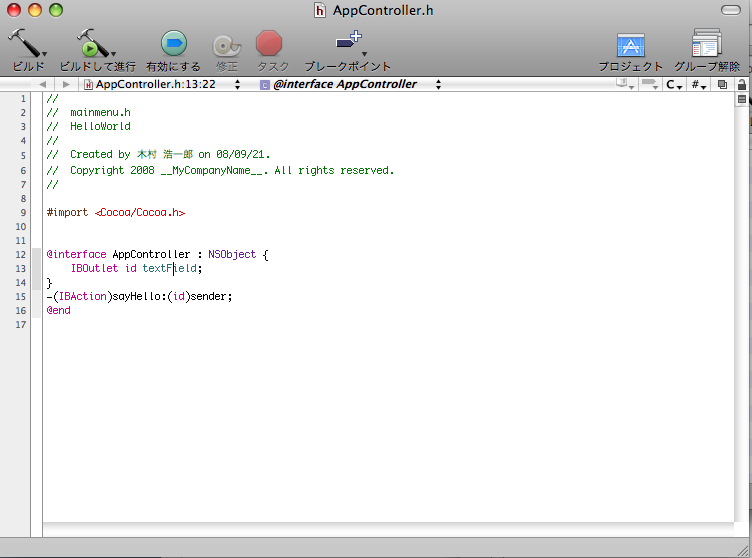This screenshot has height=558, width=752.
Task: Click the __MyCompanyName__ copyright text
Action: (214, 171)
